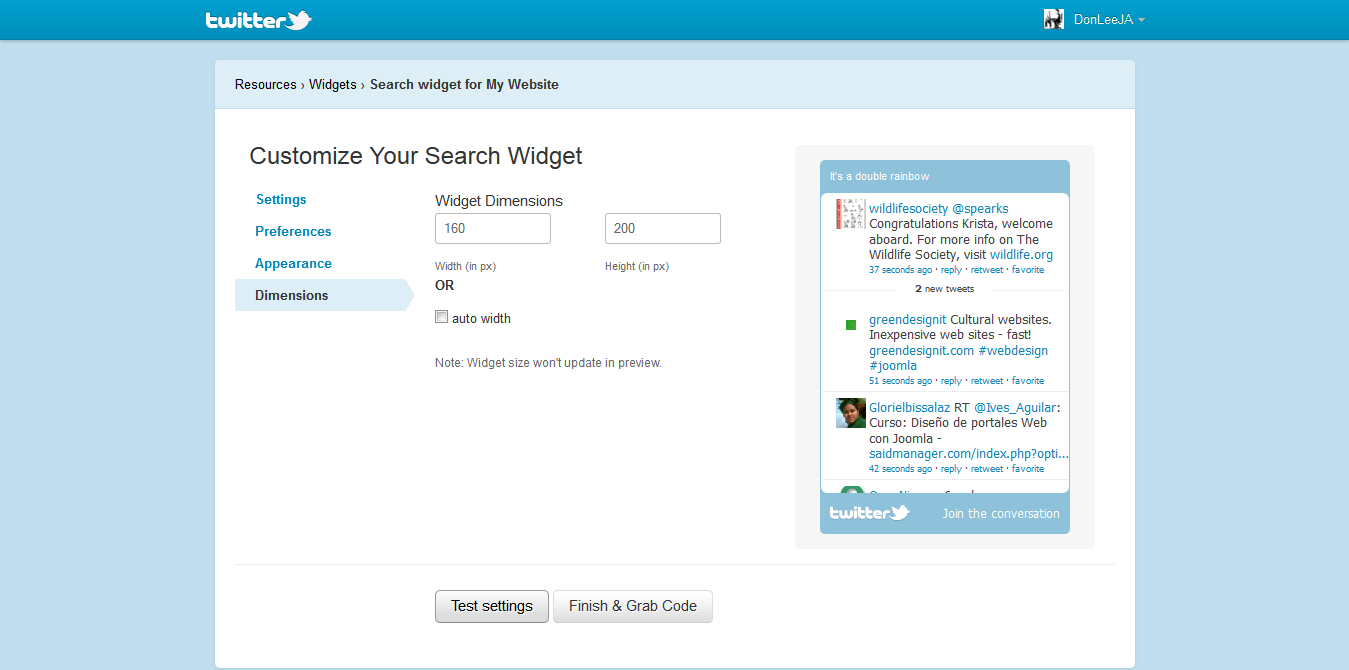
Task: Click Finish & Grab Code button
Action: [x=633, y=606]
